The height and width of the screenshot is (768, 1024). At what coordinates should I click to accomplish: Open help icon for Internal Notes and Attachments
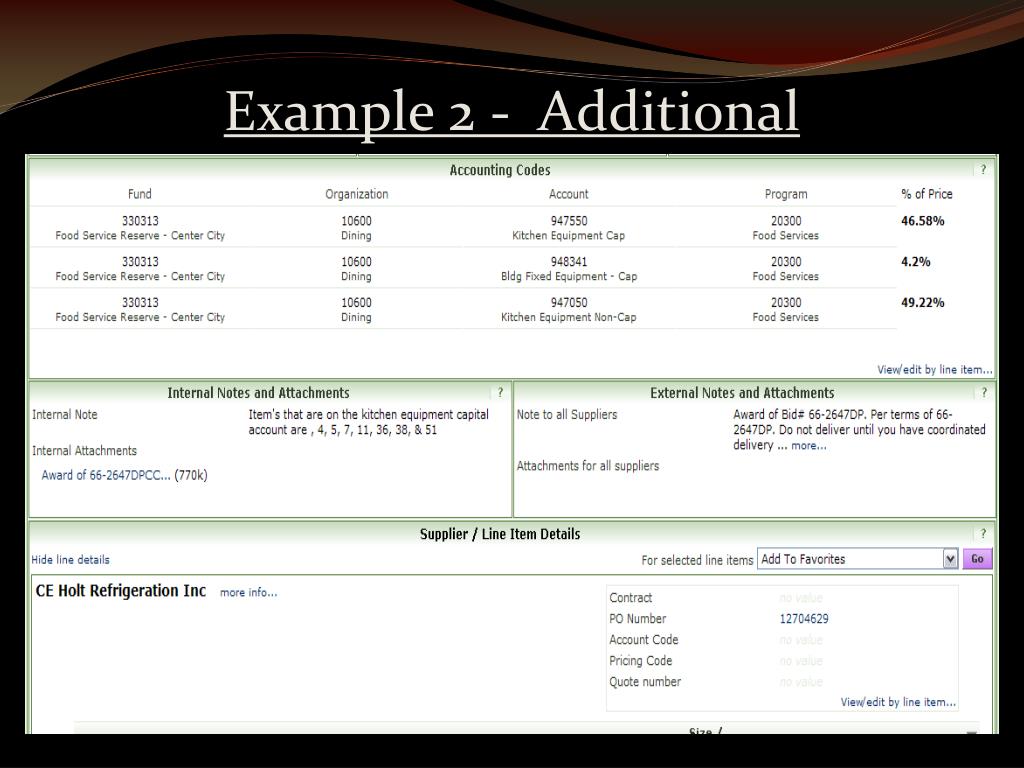click(500, 392)
